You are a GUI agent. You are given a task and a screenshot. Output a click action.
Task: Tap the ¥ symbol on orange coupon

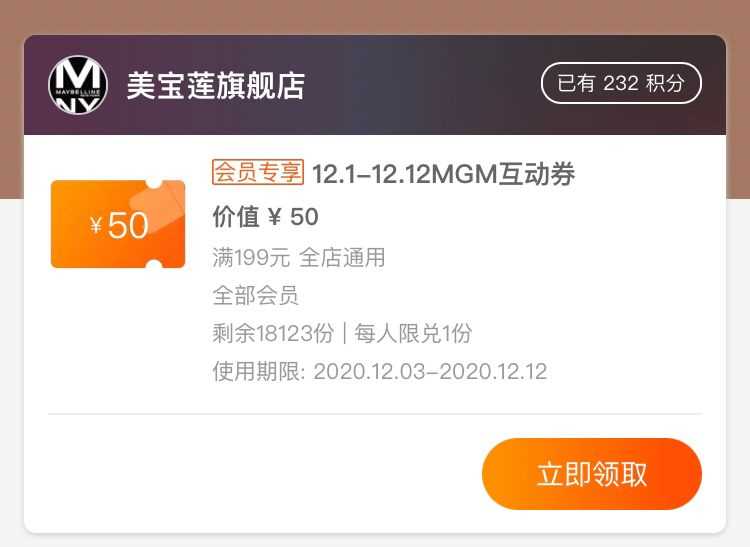[x=96, y=225]
